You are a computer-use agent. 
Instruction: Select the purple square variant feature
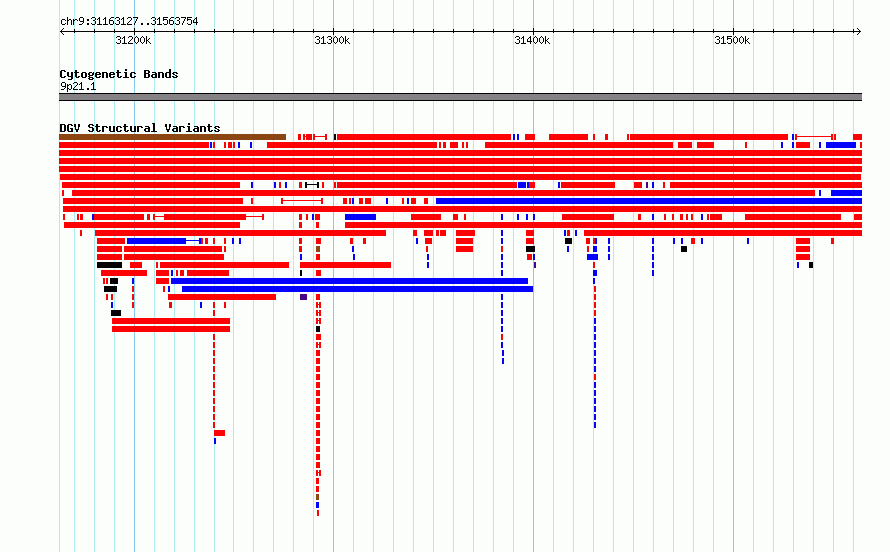tap(304, 297)
